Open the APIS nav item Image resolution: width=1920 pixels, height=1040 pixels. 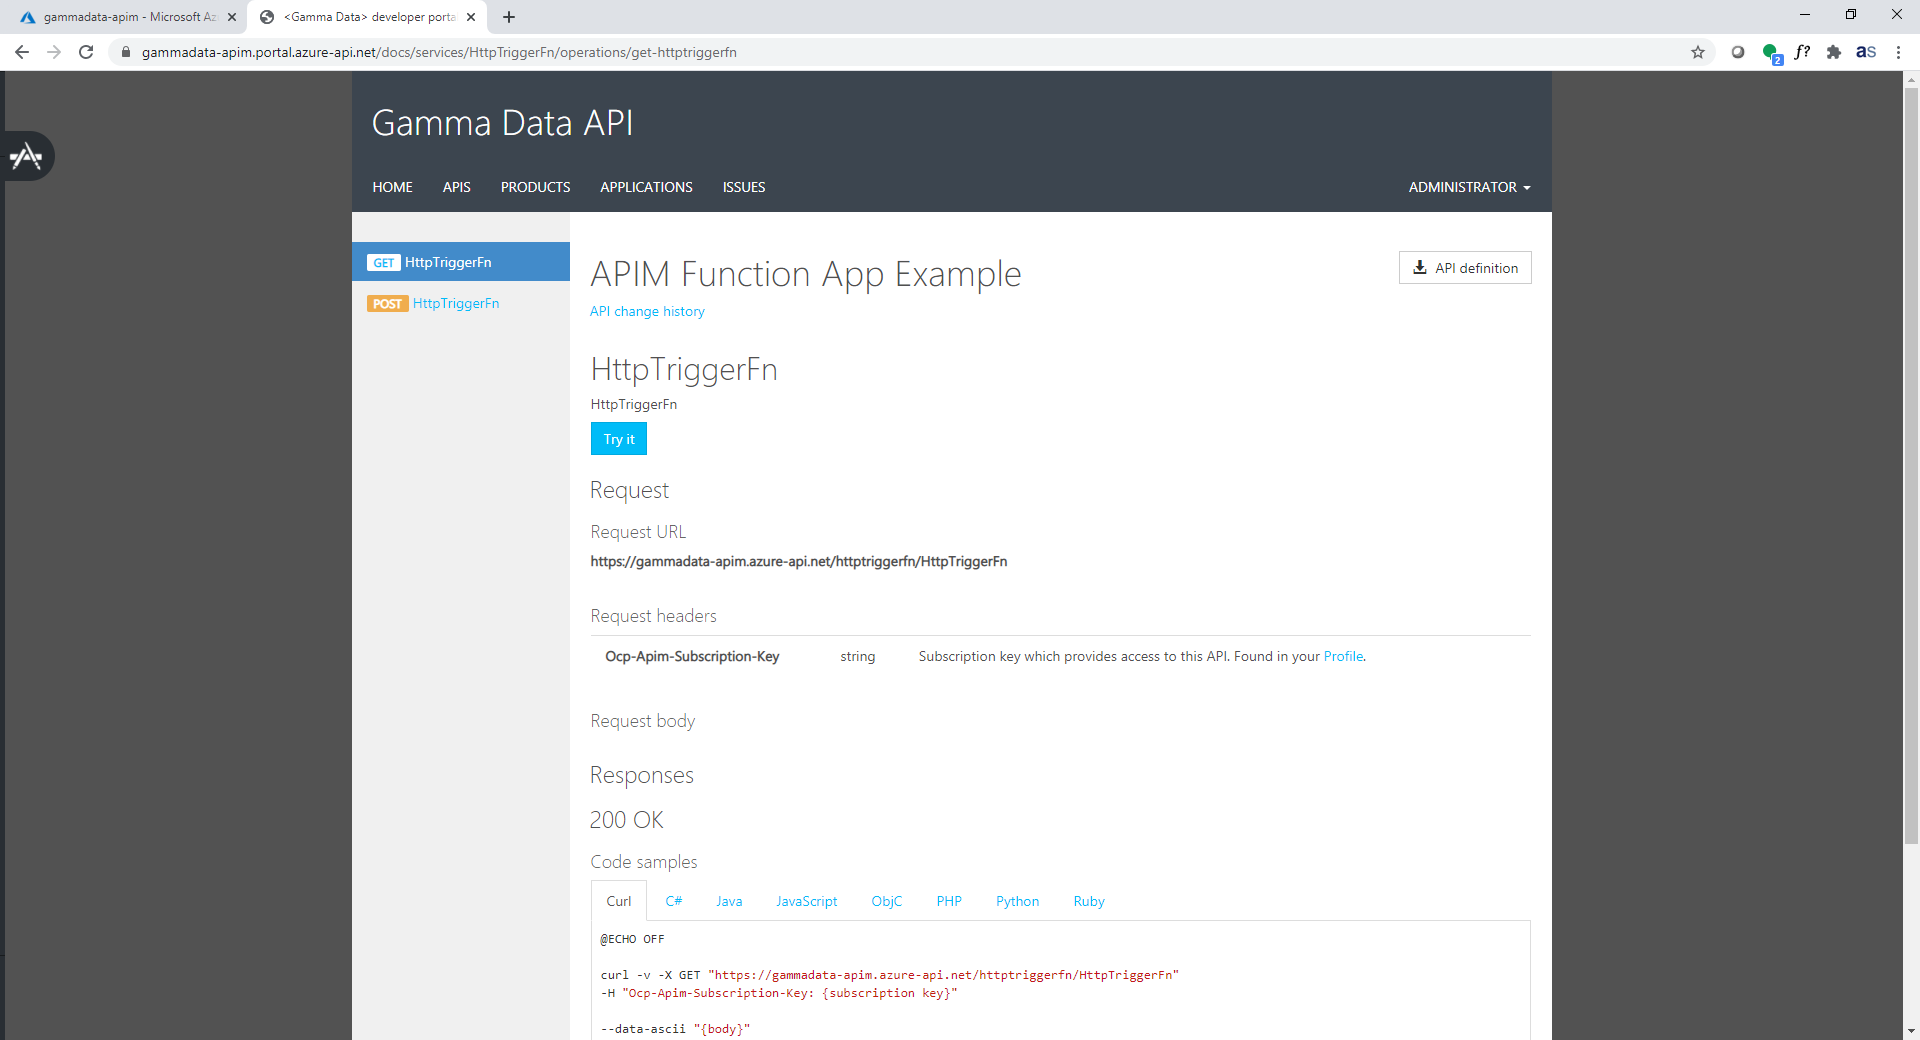[x=457, y=187]
